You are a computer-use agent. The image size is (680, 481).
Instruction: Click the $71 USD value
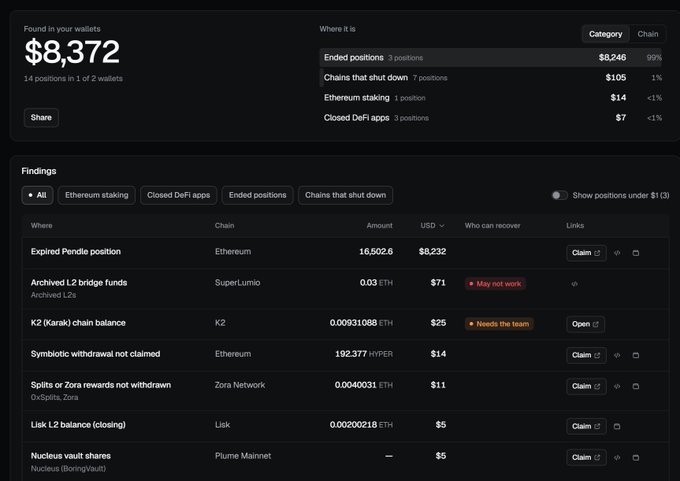coord(438,283)
